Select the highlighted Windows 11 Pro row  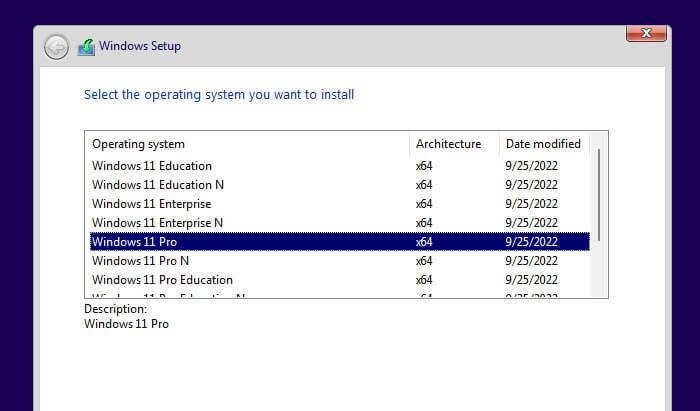340,241
